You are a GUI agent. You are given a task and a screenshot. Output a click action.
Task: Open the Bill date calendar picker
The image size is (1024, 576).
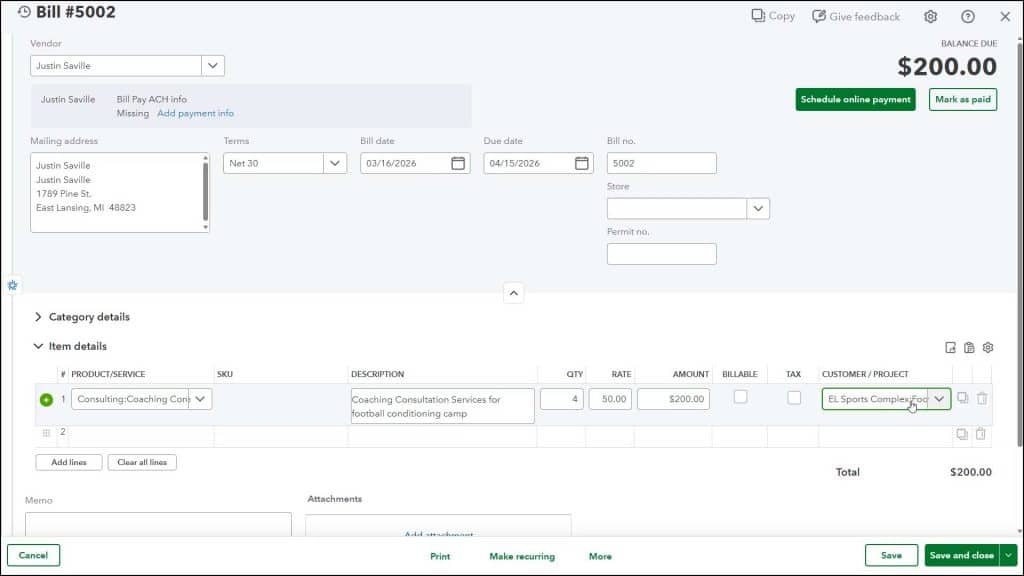coord(458,162)
